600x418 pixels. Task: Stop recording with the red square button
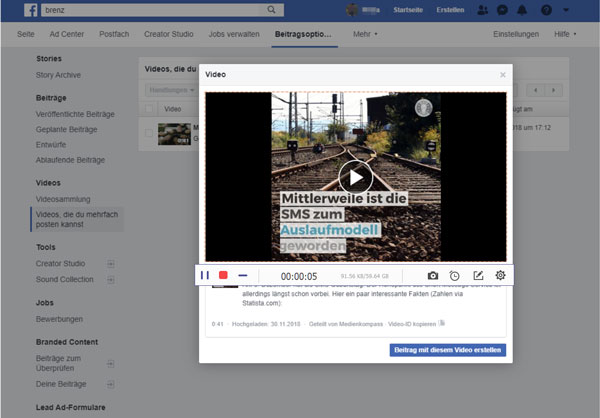point(223,275)
